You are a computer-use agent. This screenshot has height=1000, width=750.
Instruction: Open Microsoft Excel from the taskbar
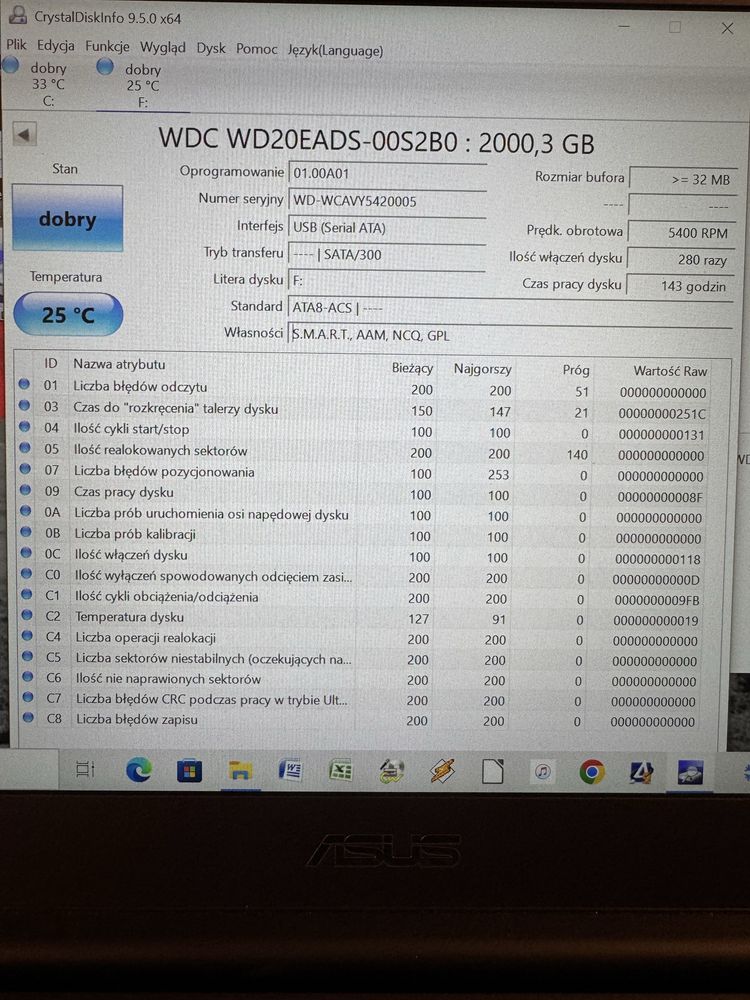coord(341,772)
